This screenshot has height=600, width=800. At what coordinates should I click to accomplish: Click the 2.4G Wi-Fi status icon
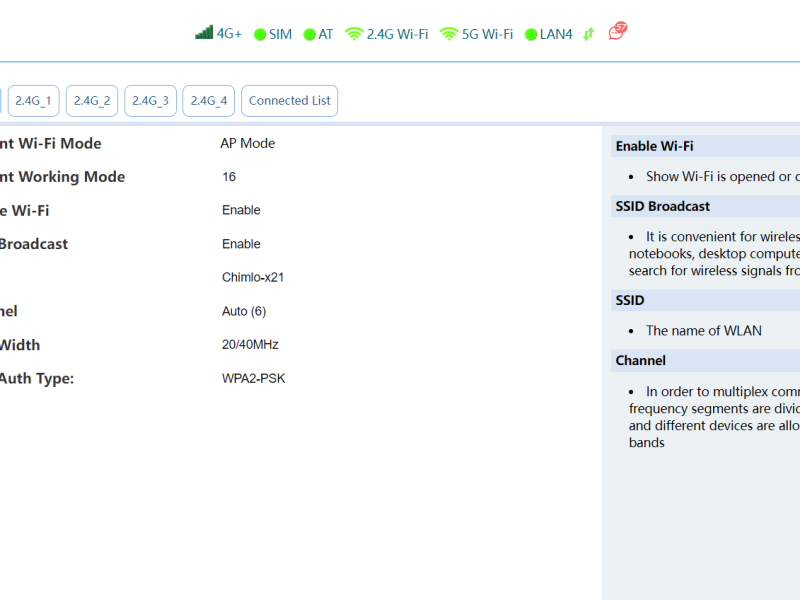tap(354, 34)
